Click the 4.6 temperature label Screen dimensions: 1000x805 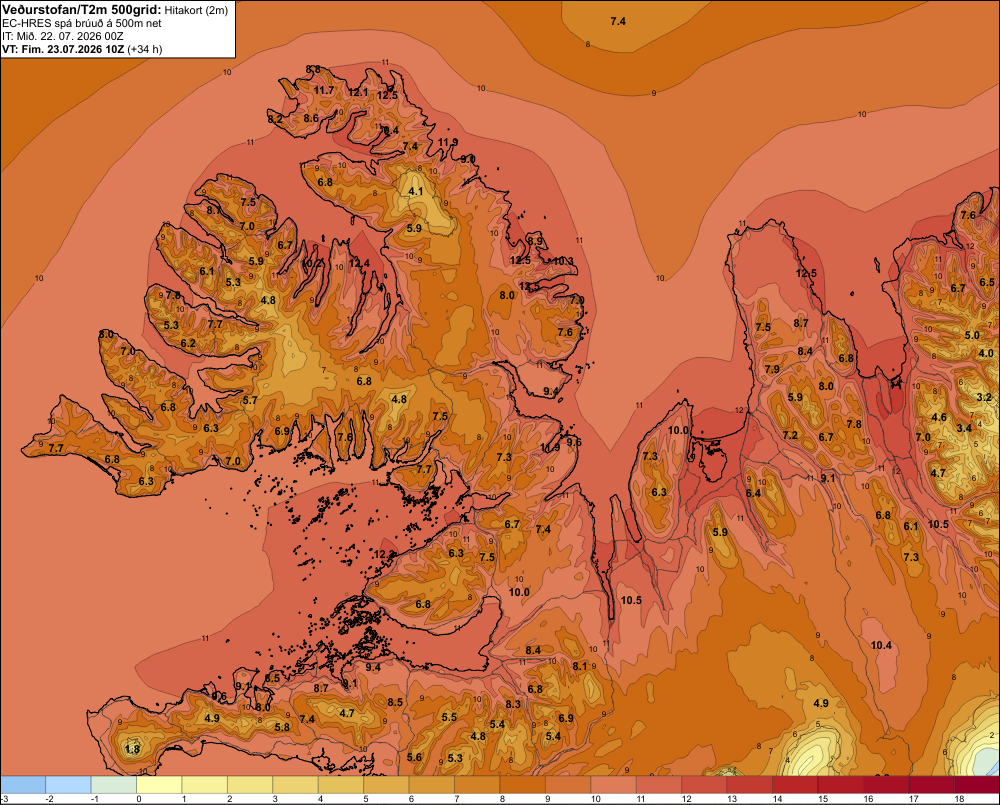(939, 418)
